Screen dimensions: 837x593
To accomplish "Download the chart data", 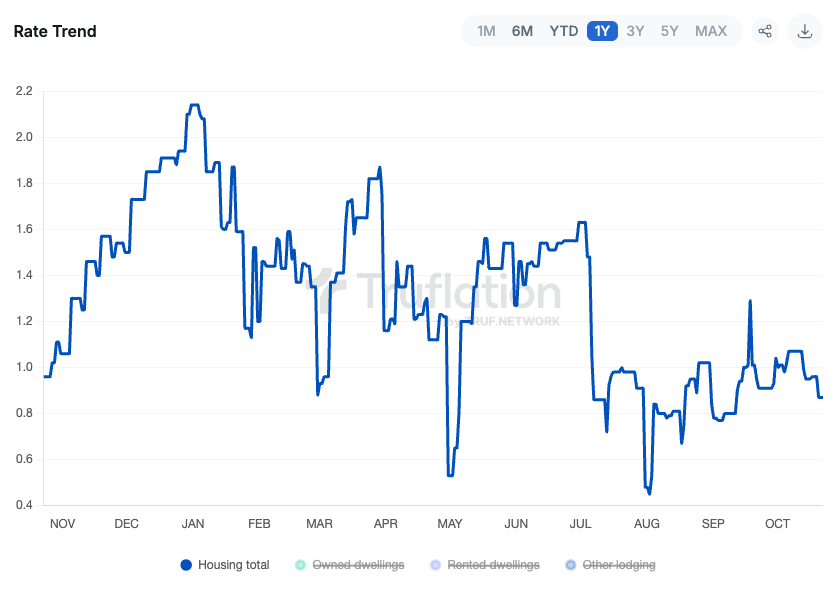I will coord(804,31).
